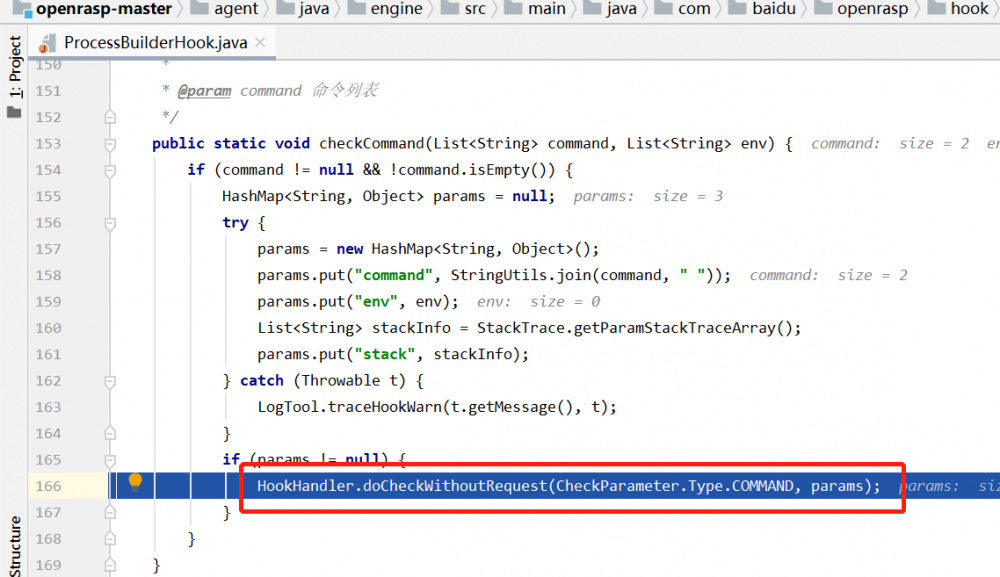Collapse the catch block at line 162
The height and width of the screenshot is (577, 1000).
point(110,381)
